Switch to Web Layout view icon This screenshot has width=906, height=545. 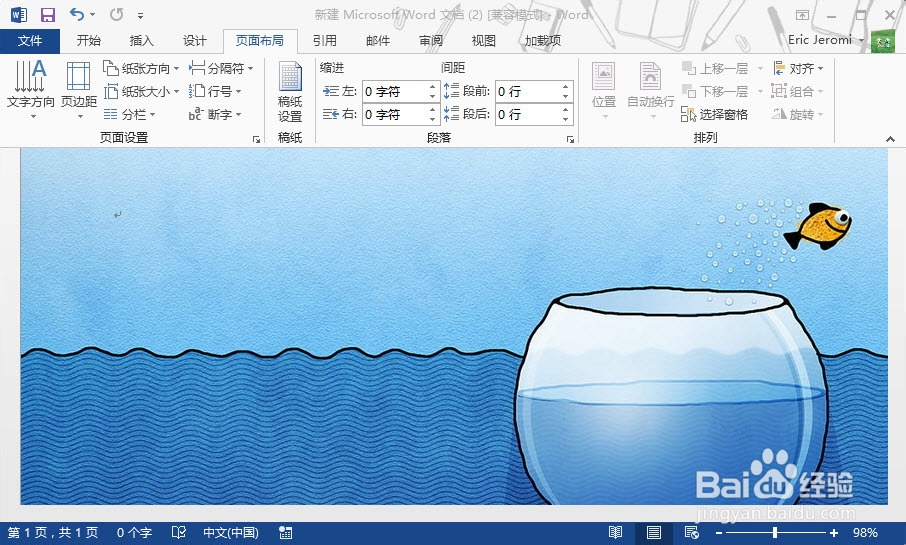692,532
